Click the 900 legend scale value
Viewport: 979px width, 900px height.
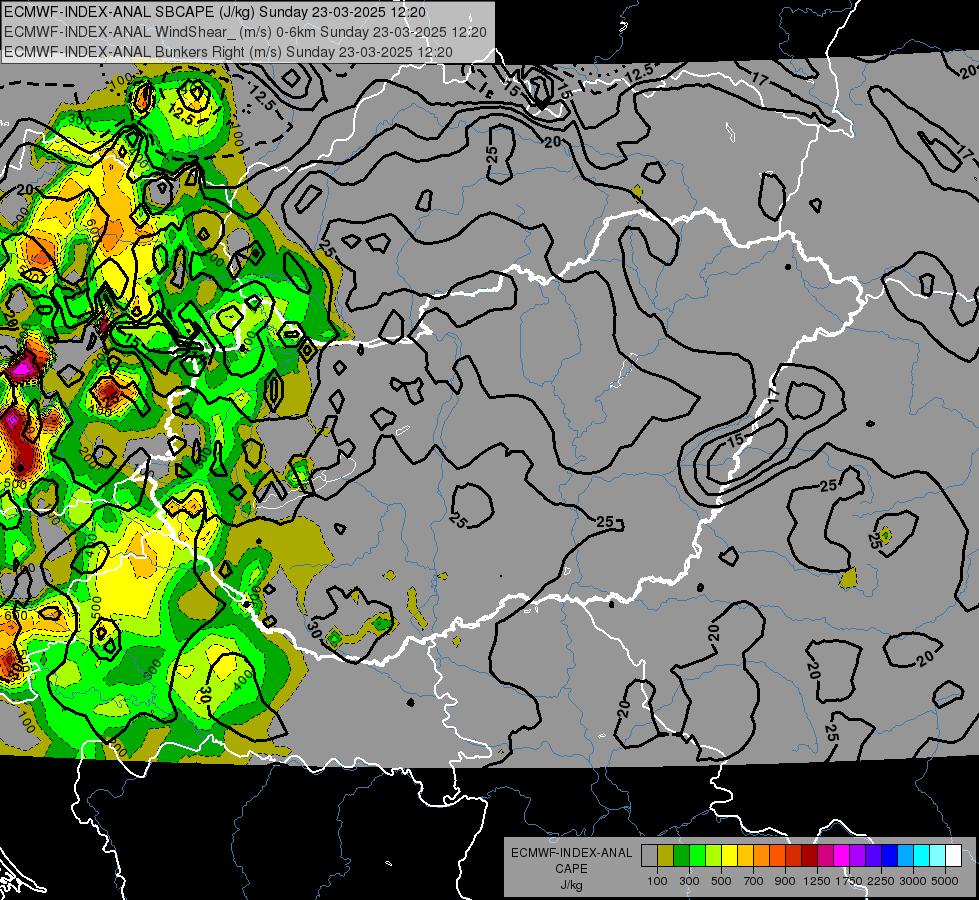(x=785, y=881)
